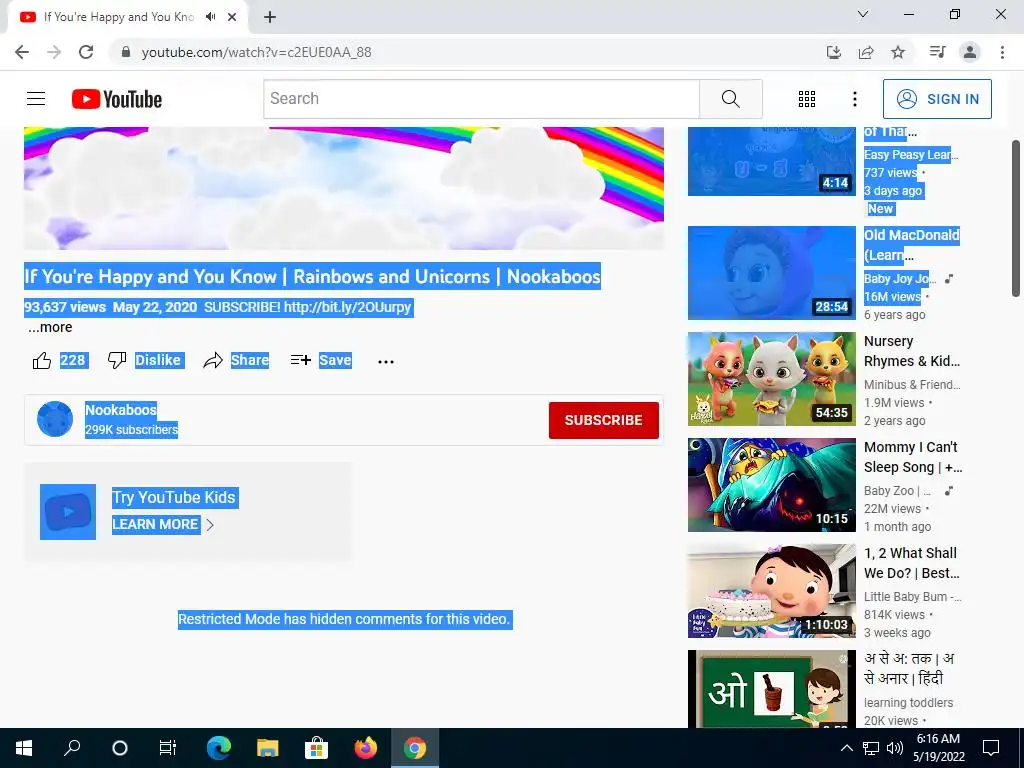Share this page icon in address bar

tap(866, 52)
